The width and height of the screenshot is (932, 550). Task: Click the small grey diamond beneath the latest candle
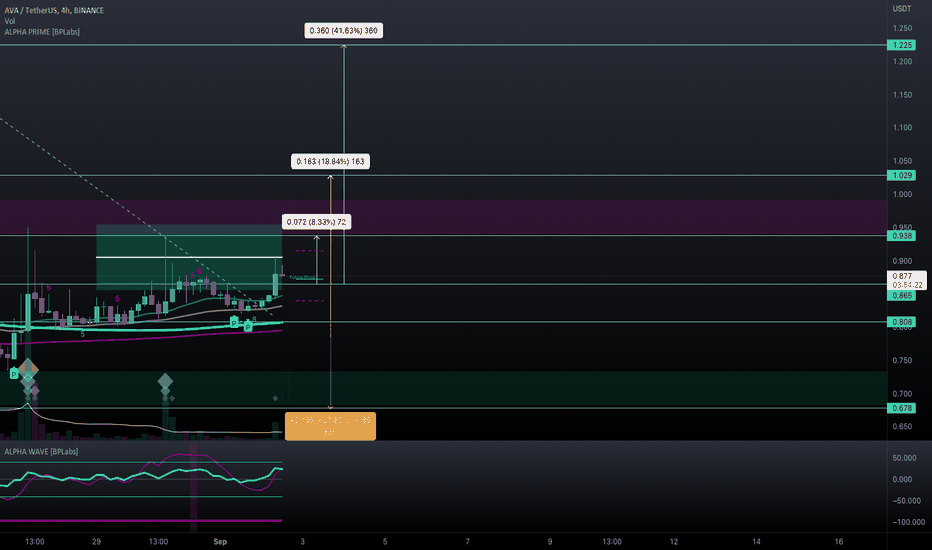click(275, 398)
